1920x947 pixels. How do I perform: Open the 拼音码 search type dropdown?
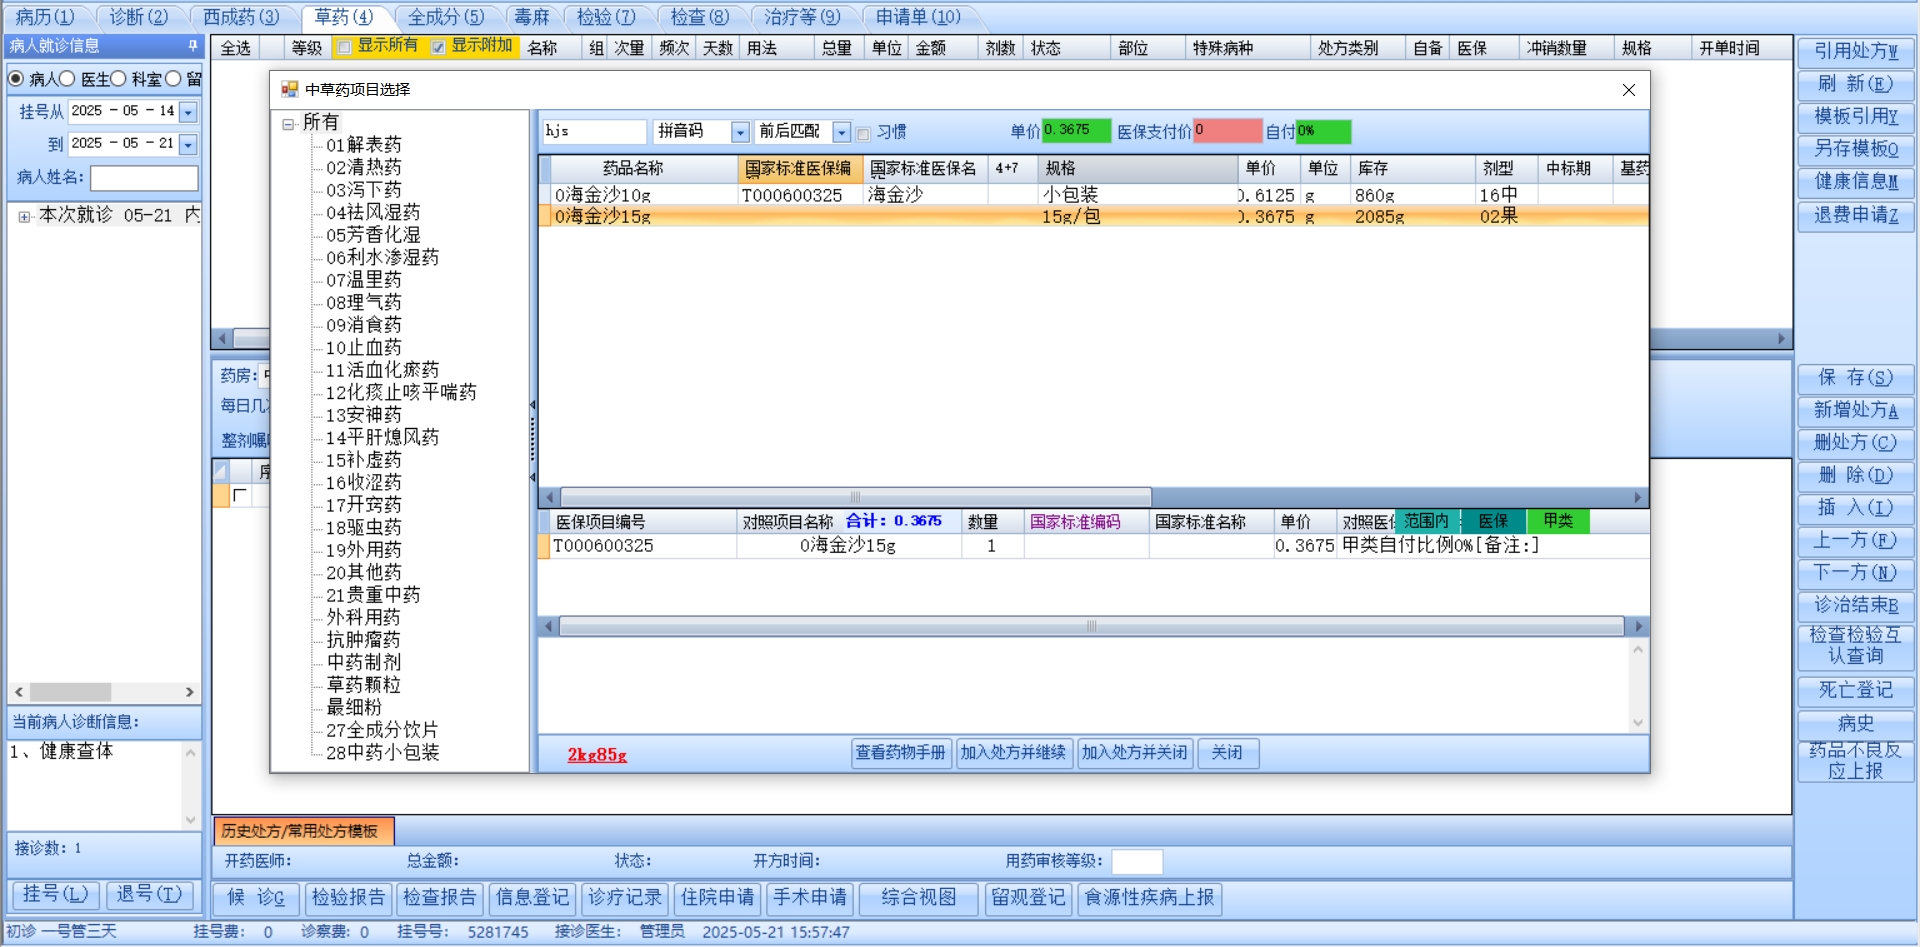(x=740, y=132)
